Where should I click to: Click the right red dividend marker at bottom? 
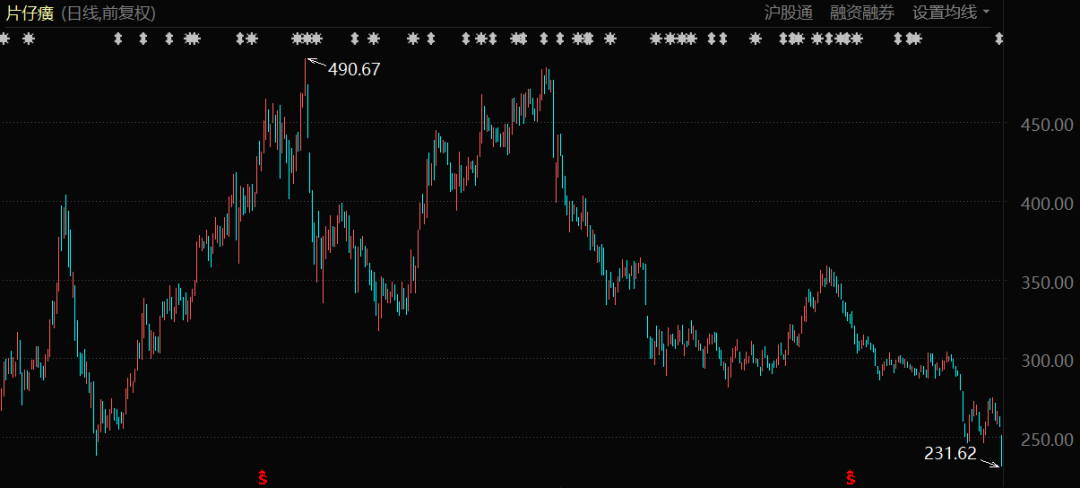[x=851, y=477]
